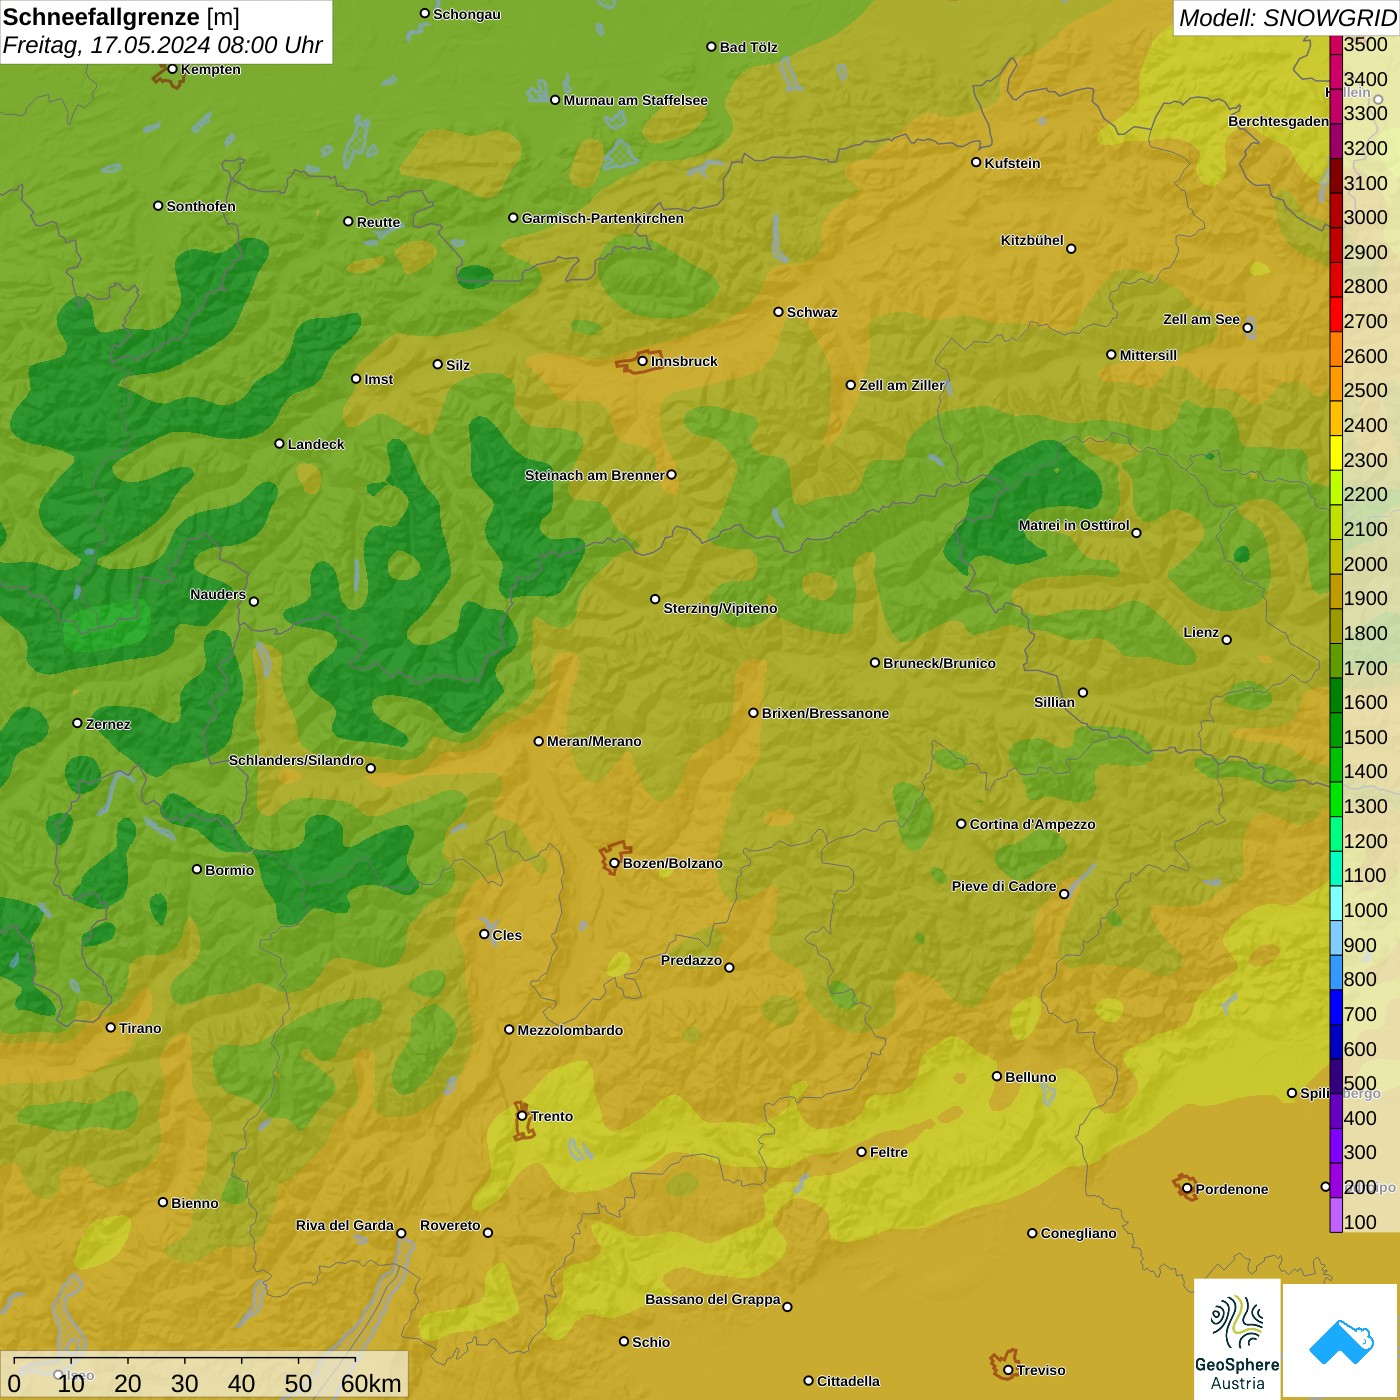
Task: Select the 'Riva del Garda' label
Action: tap(345, 1225)
